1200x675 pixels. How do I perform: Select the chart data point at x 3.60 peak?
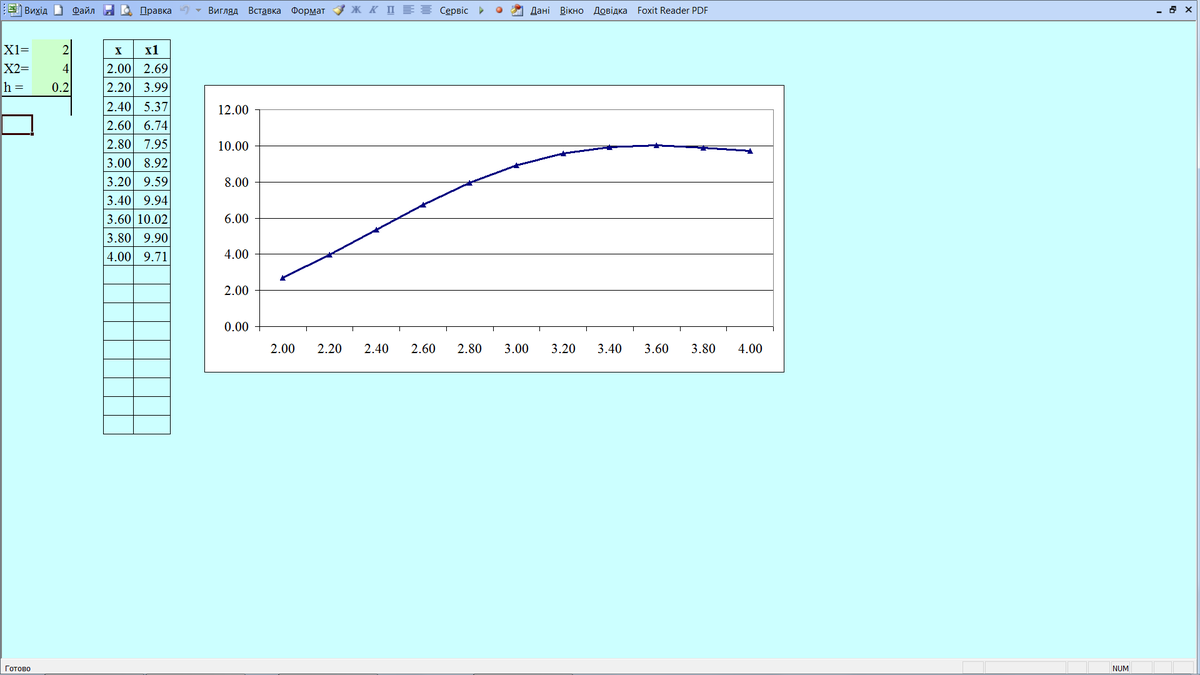coord(656,145)
